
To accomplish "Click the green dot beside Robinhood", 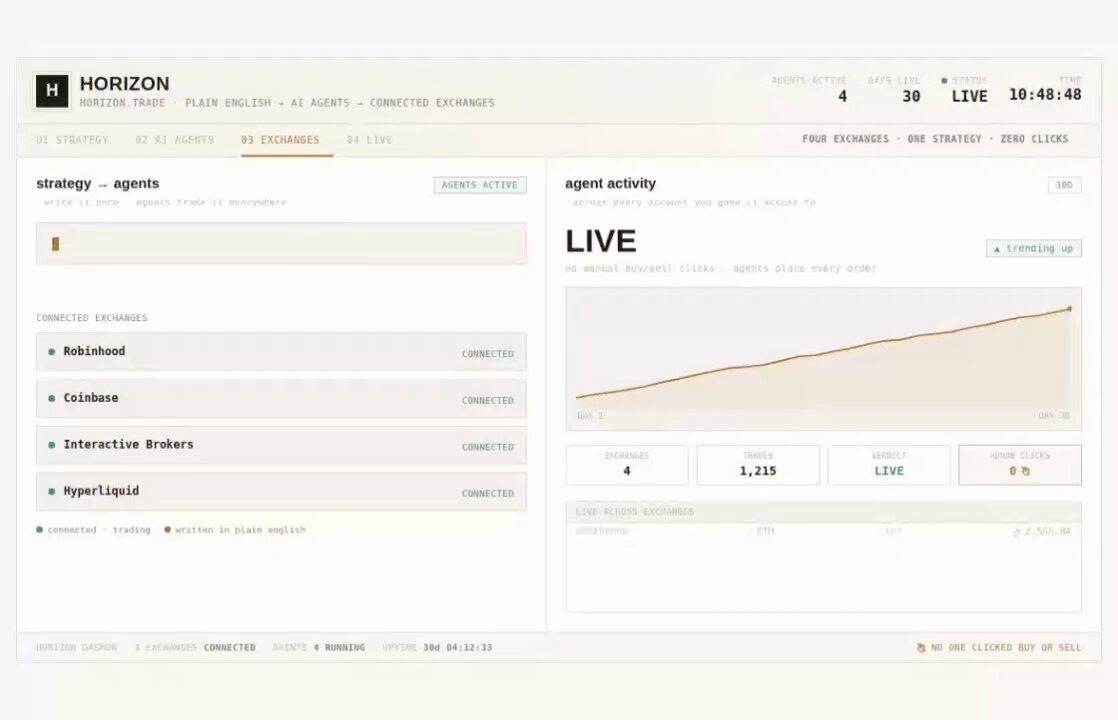I will [51, 351].
